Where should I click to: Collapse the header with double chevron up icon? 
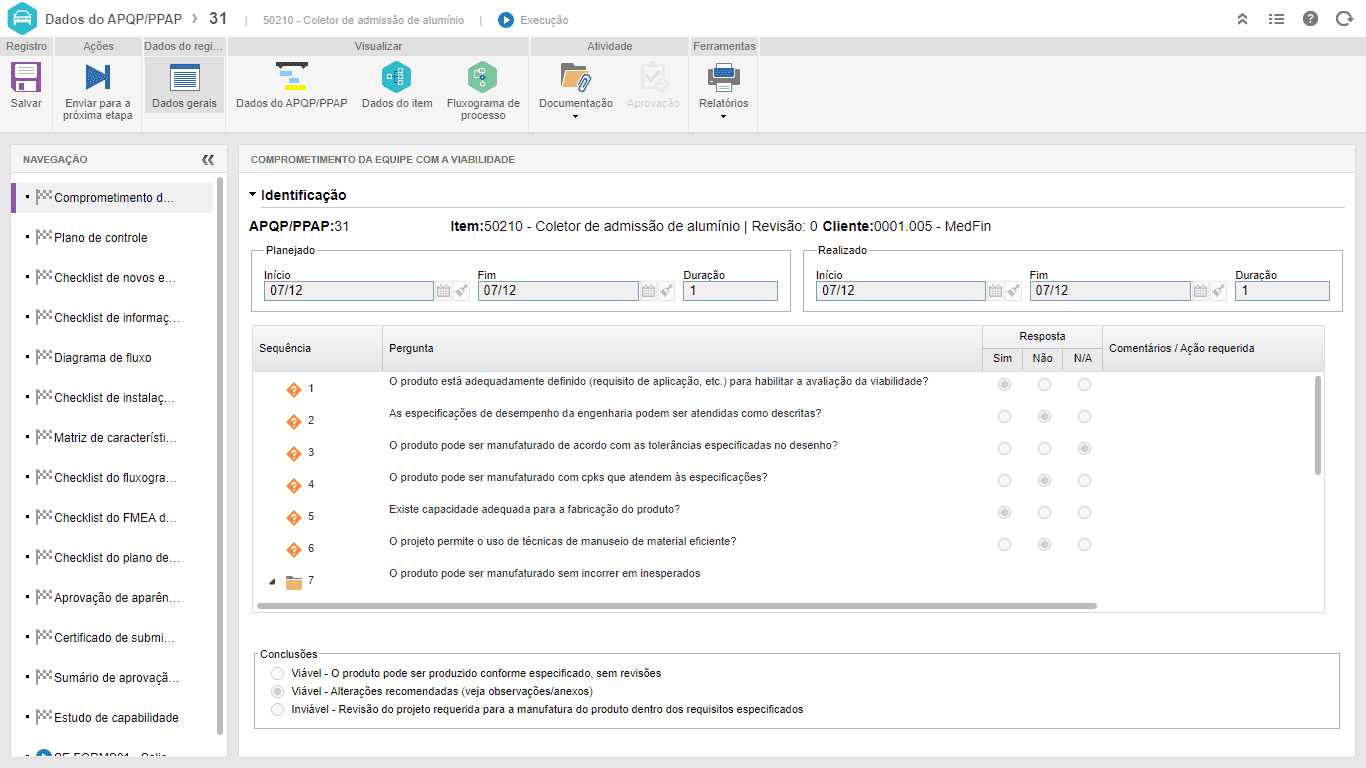tap(1243, 19)
